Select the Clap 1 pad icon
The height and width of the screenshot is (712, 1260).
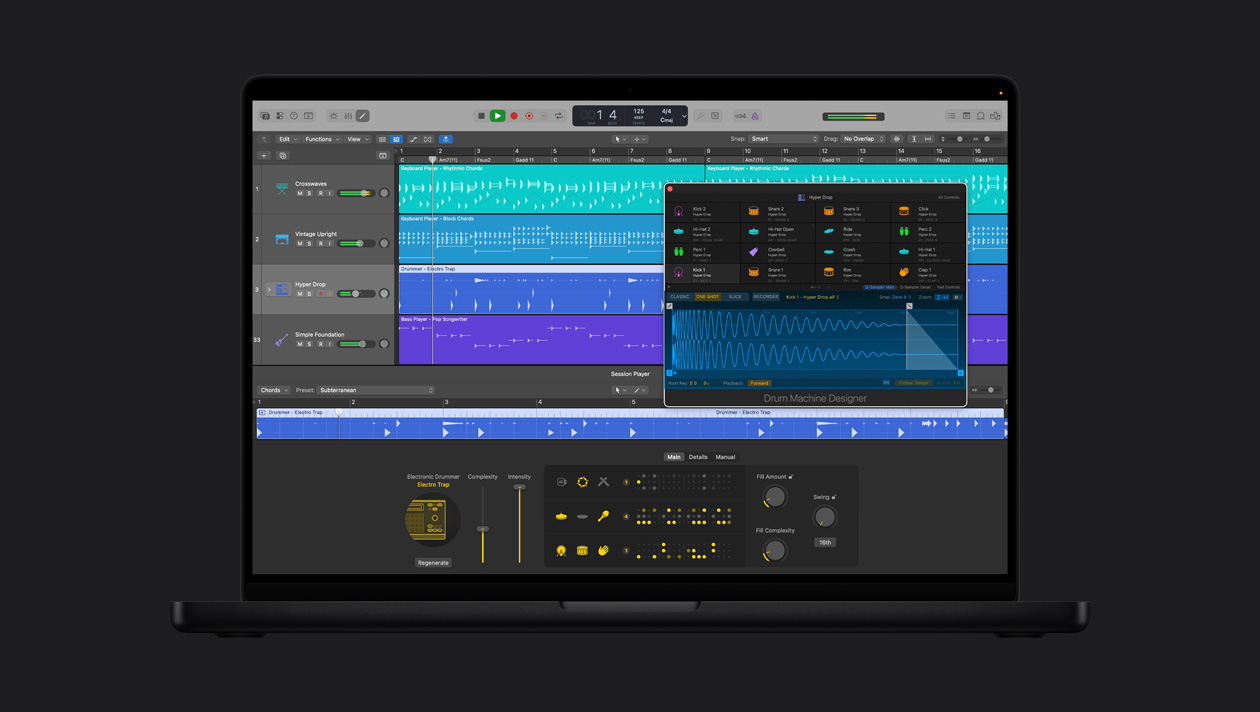pos(903,271)
